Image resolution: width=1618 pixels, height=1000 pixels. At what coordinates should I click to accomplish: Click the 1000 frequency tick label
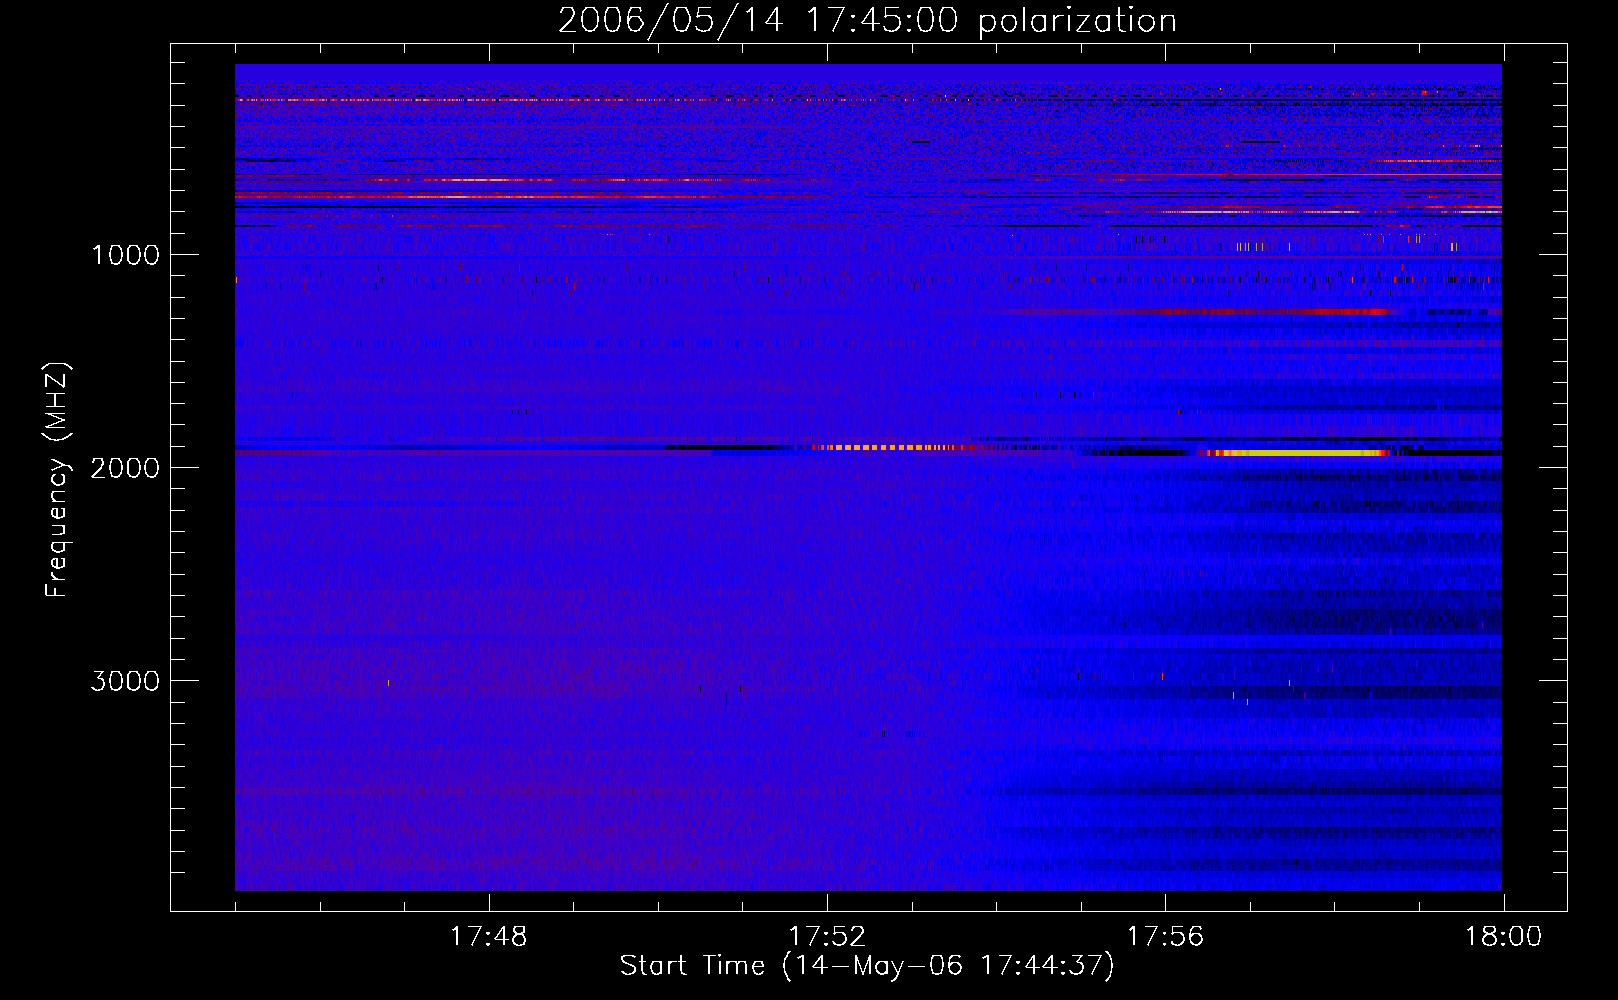(x=125, y=255)
